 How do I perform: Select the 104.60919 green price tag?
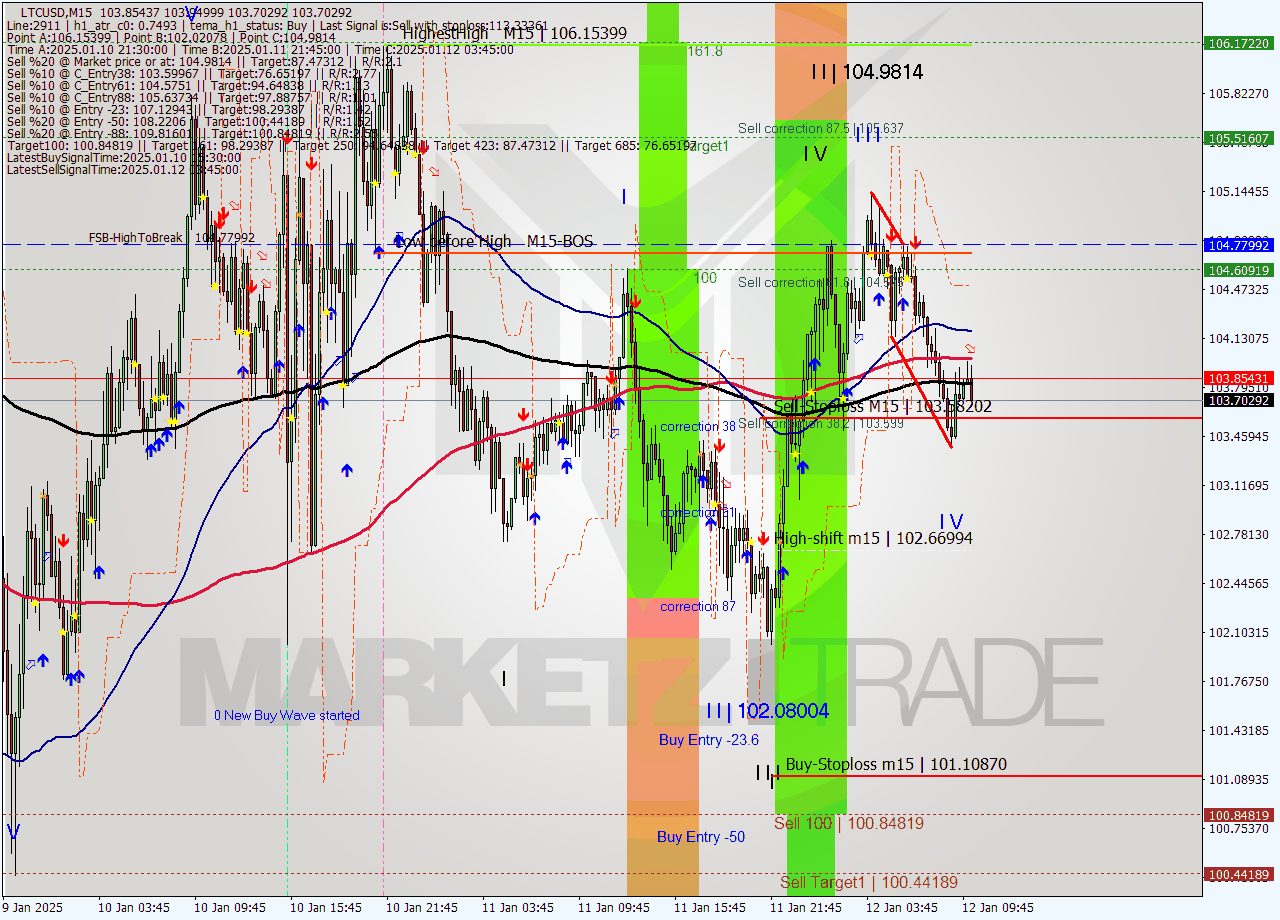pos(1239,269)
